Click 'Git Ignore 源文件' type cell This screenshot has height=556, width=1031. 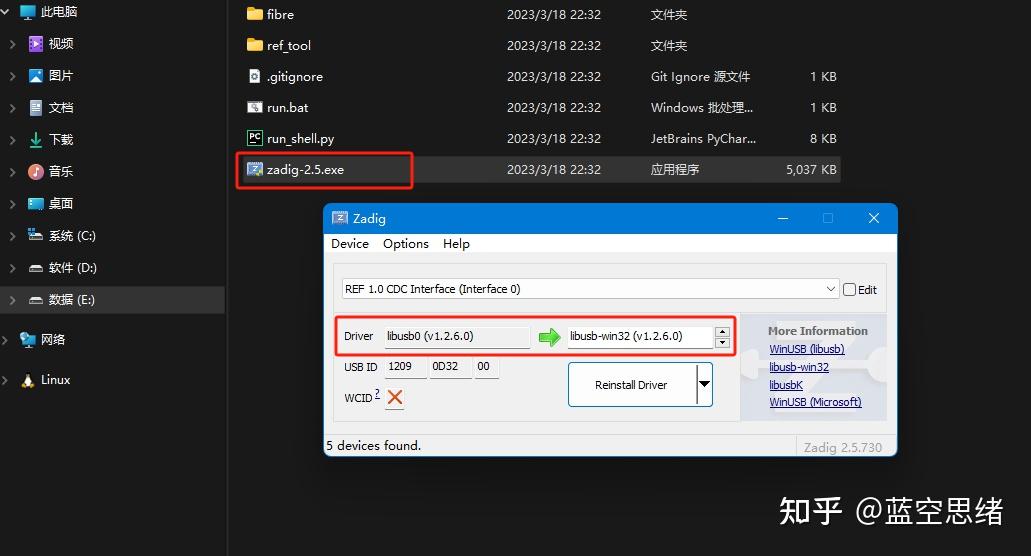(700, 76)
